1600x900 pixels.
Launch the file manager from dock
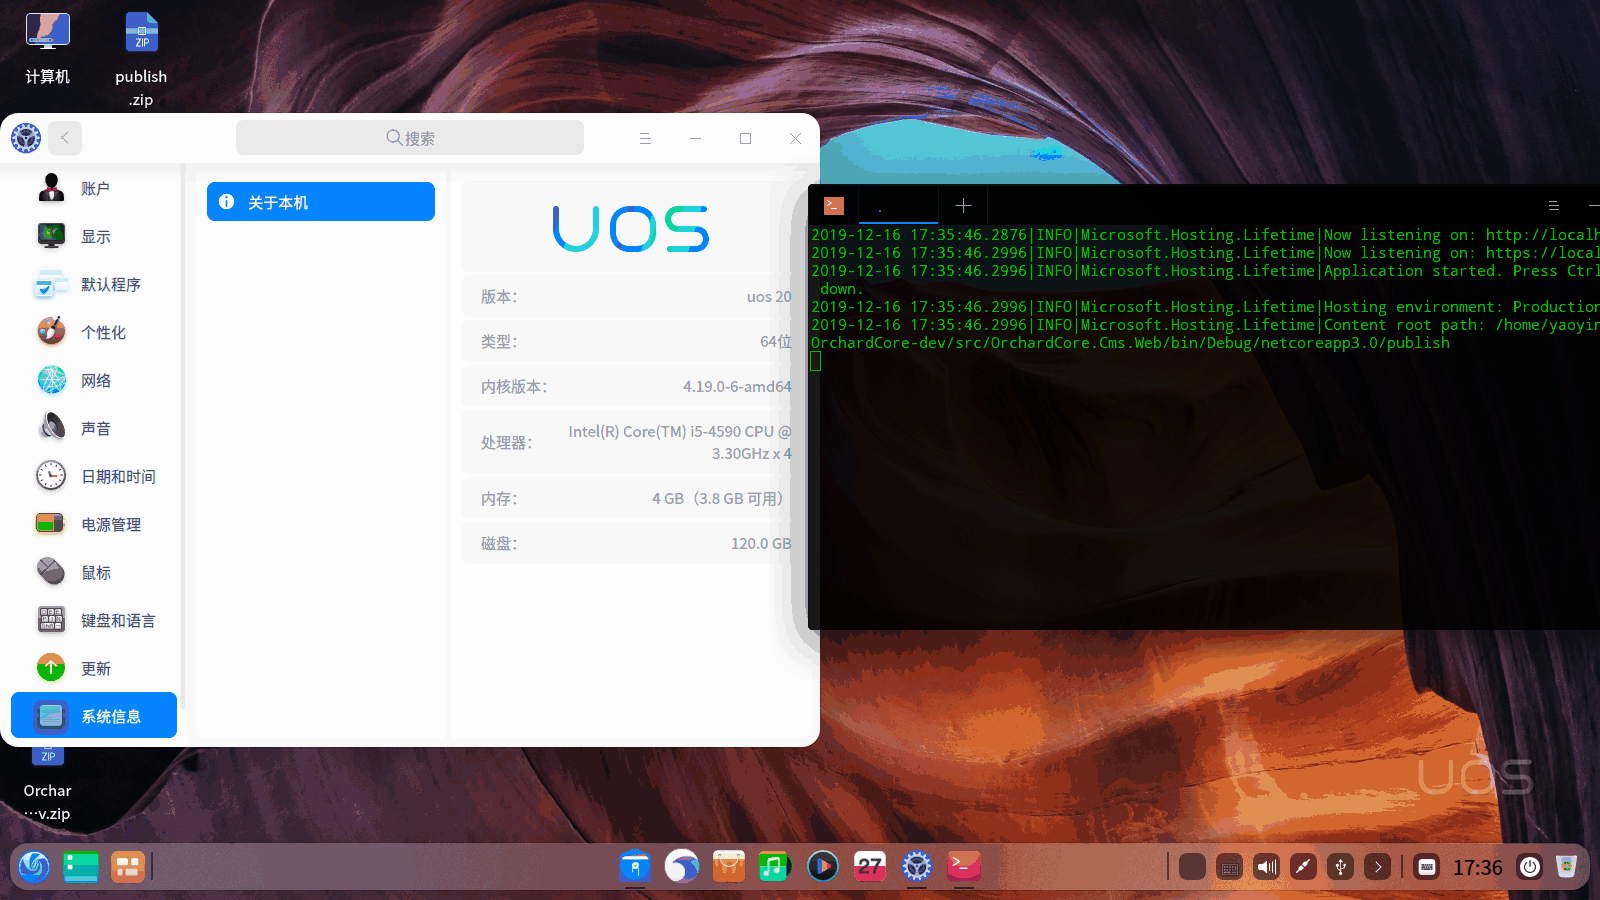[x=635, y=866]
